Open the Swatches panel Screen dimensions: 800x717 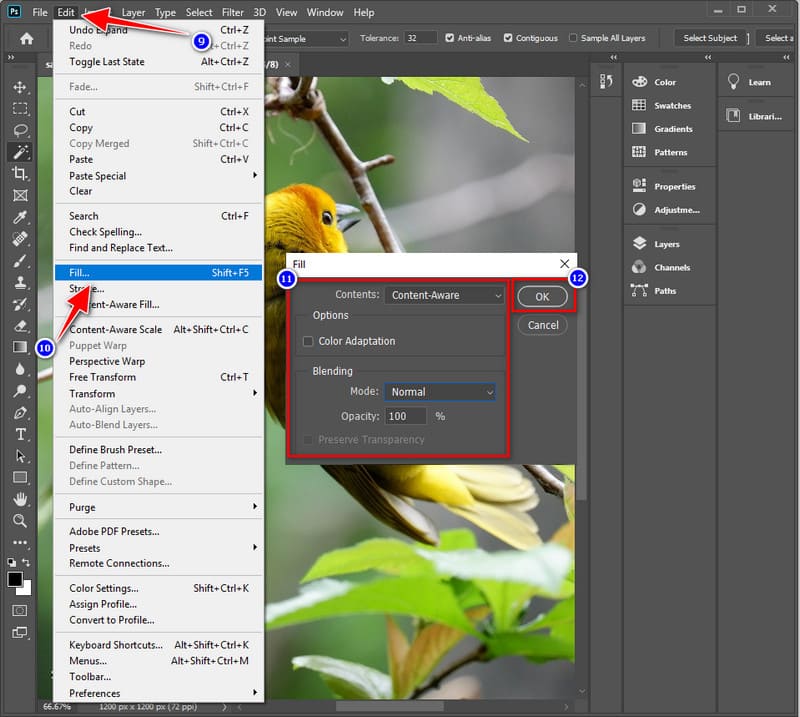[672, 106]
